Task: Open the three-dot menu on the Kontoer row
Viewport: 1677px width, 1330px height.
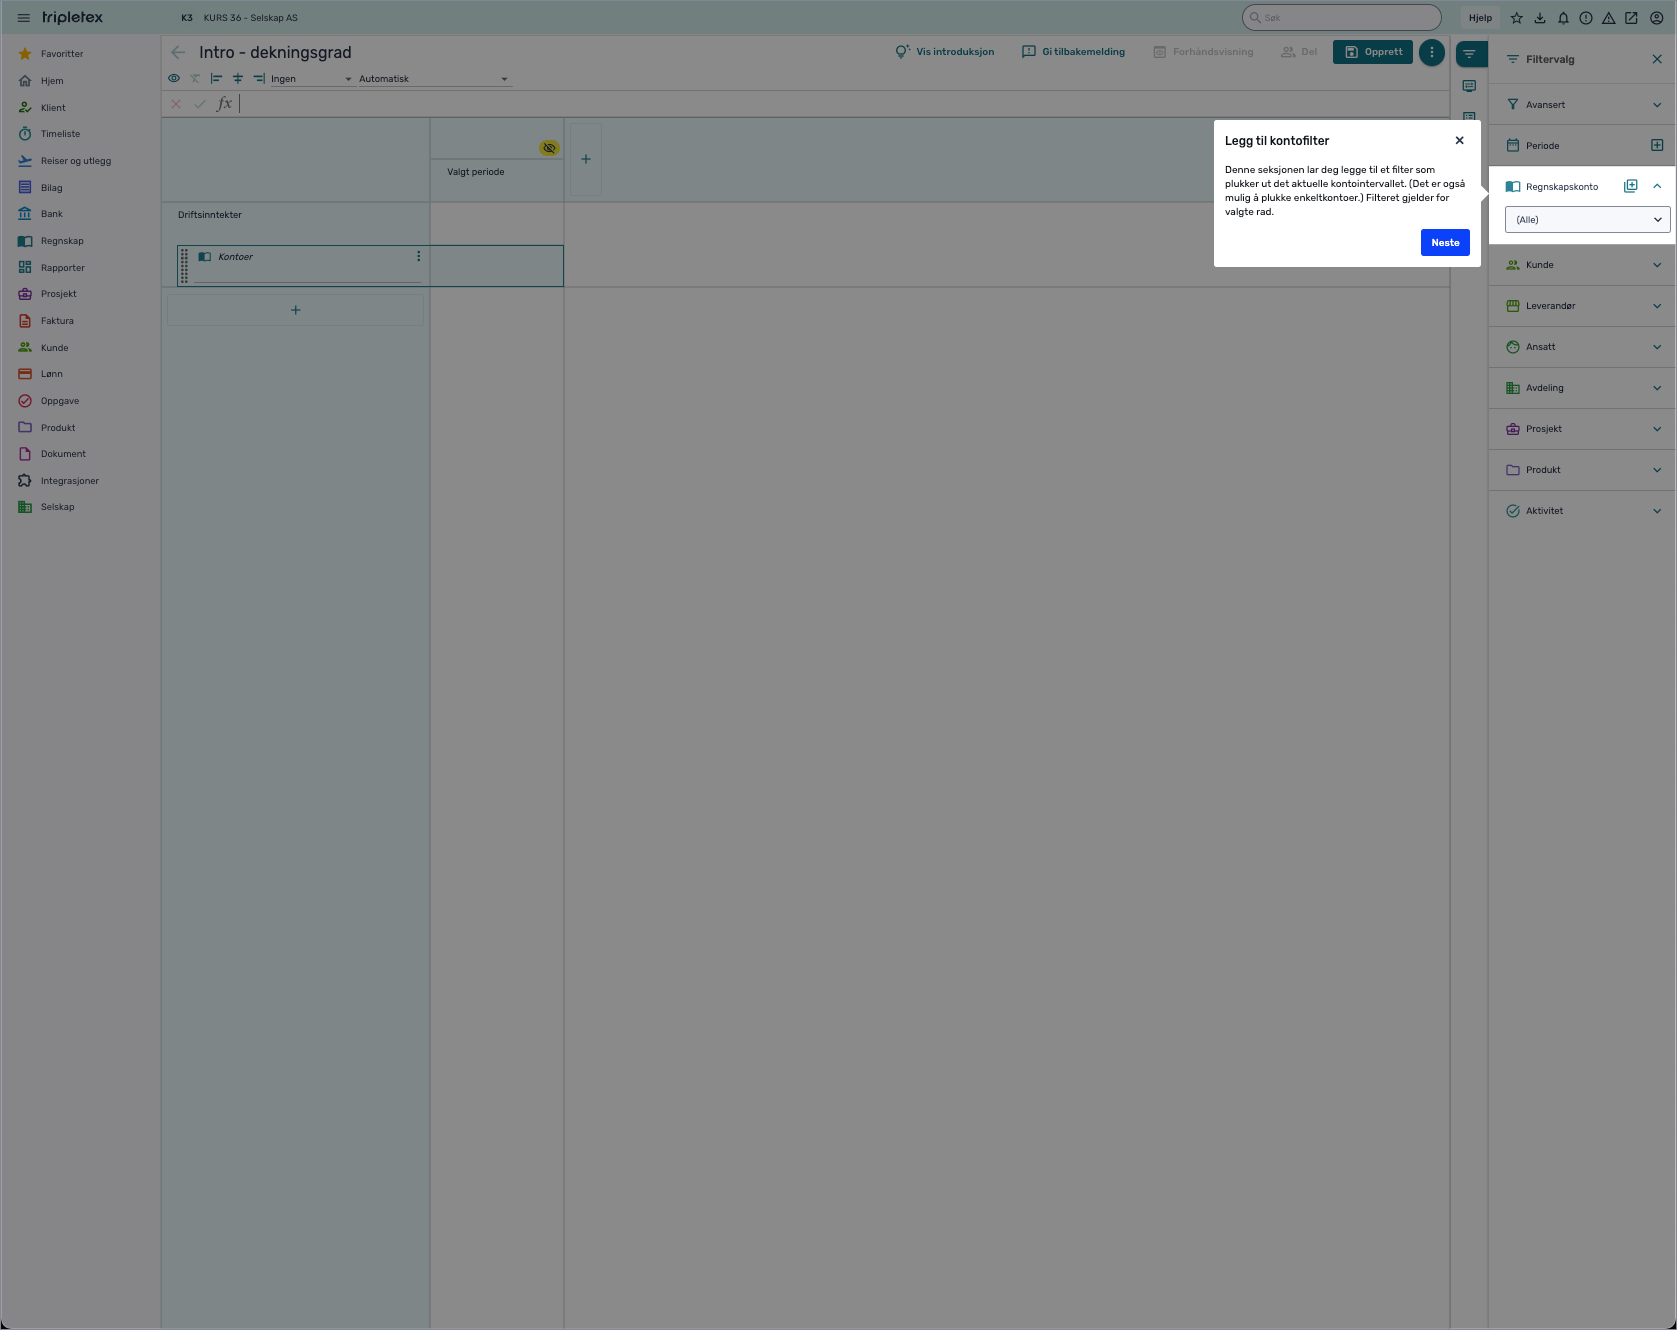Action: 418,257
